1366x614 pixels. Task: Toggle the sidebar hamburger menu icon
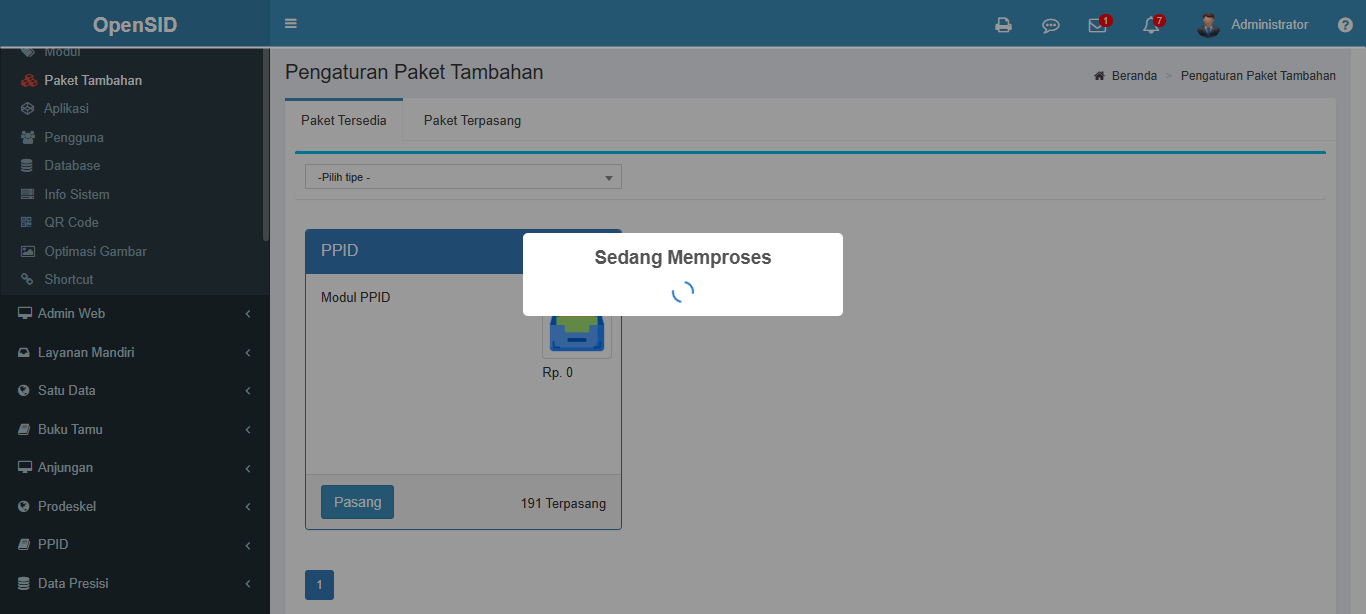tap(291, 24)
